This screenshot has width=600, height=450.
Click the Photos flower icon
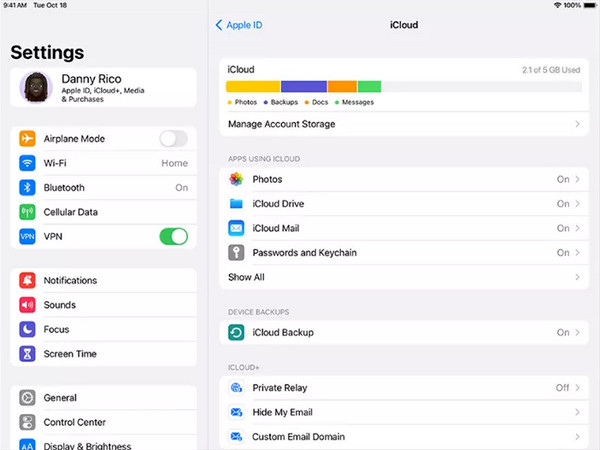pyautogui.click(x=236, y=179)
